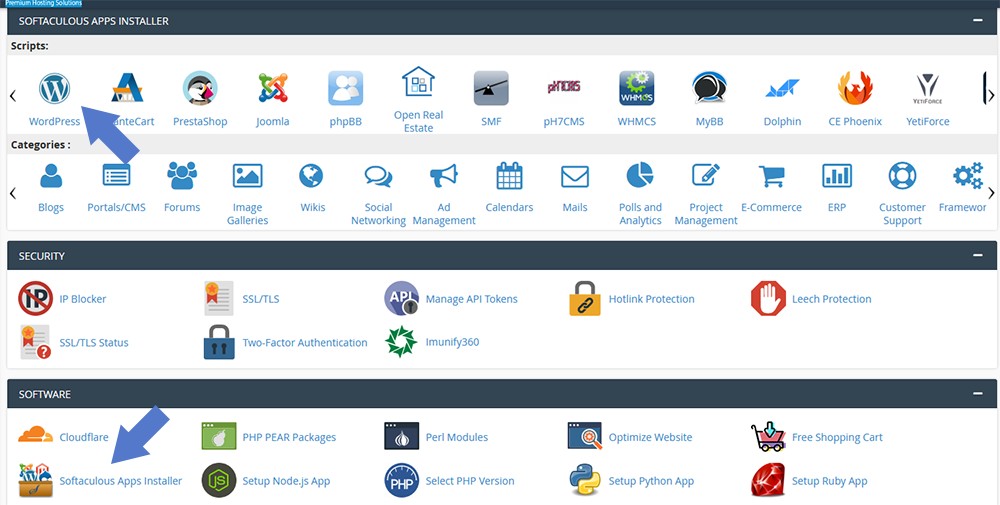Click the Setup Python App icon

click(x=585, y=481)
